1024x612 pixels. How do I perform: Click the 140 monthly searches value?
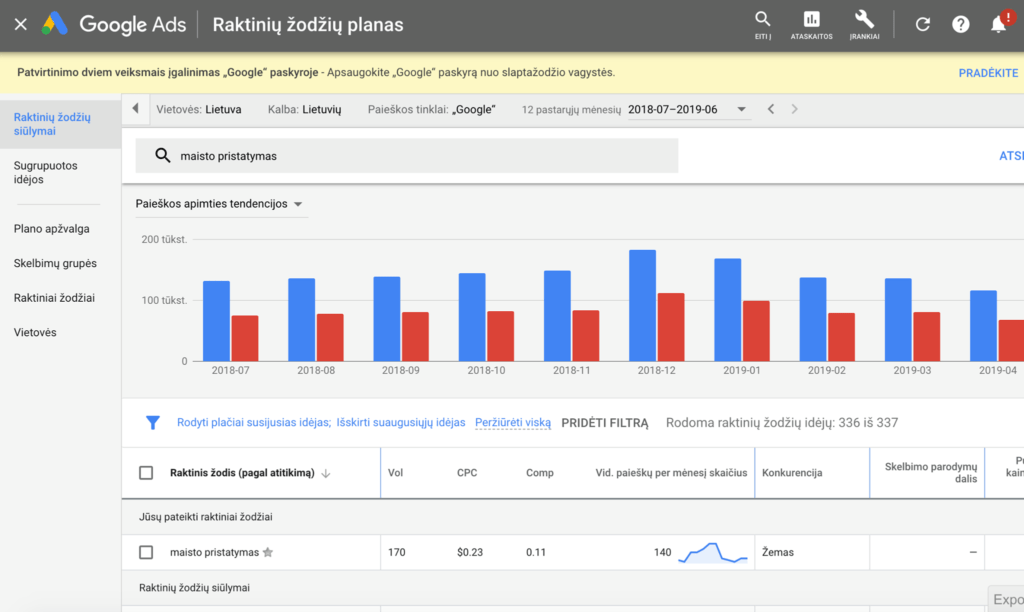tap(662, 553)
